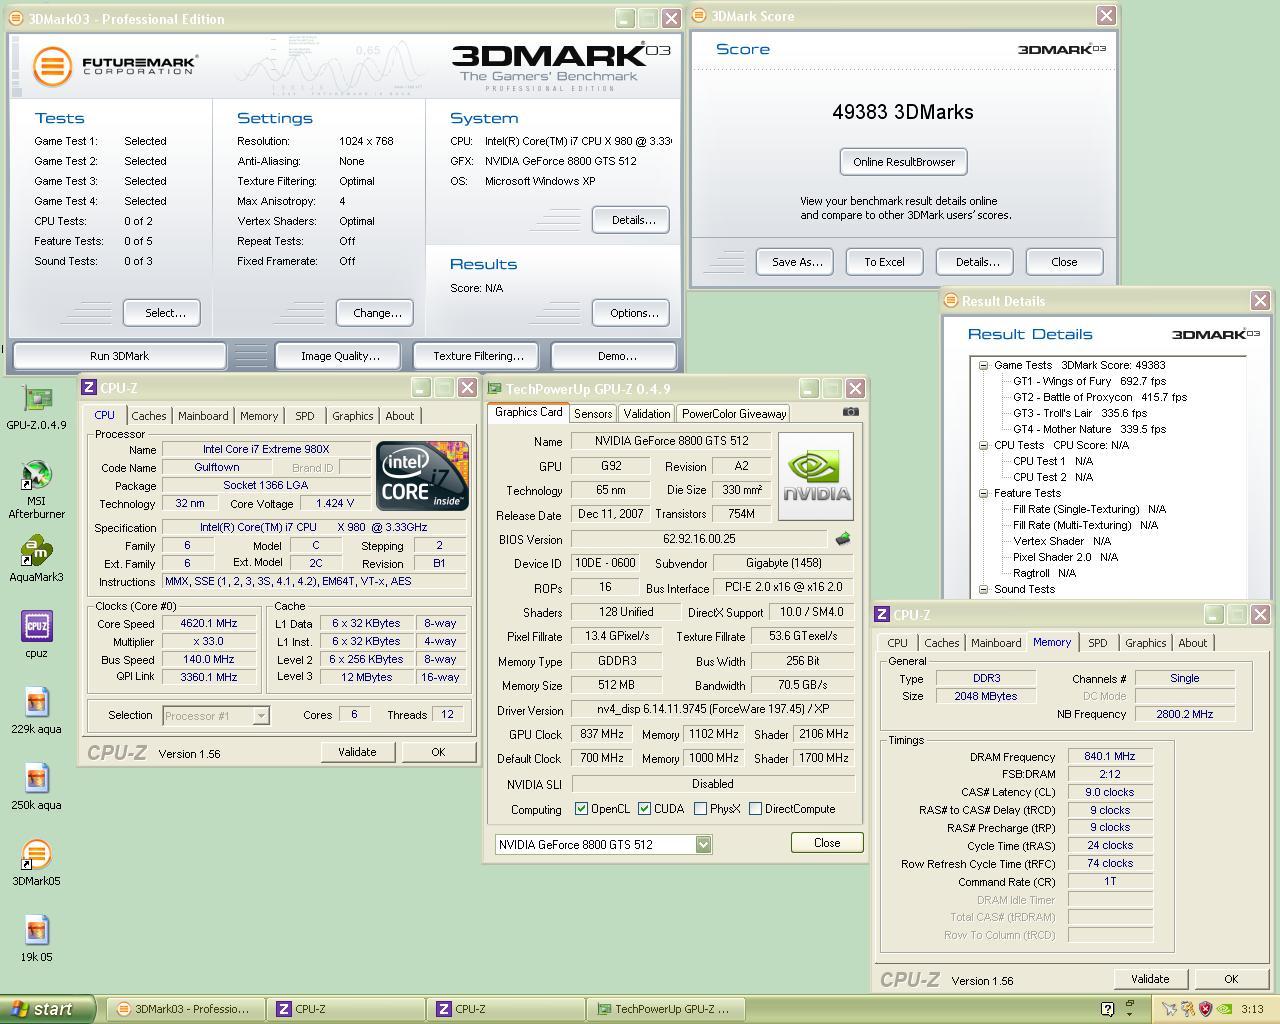This screenshot has height=1024, width=1280.
Task: Collapse the Game Tests tree node
Action: point(983,365)
